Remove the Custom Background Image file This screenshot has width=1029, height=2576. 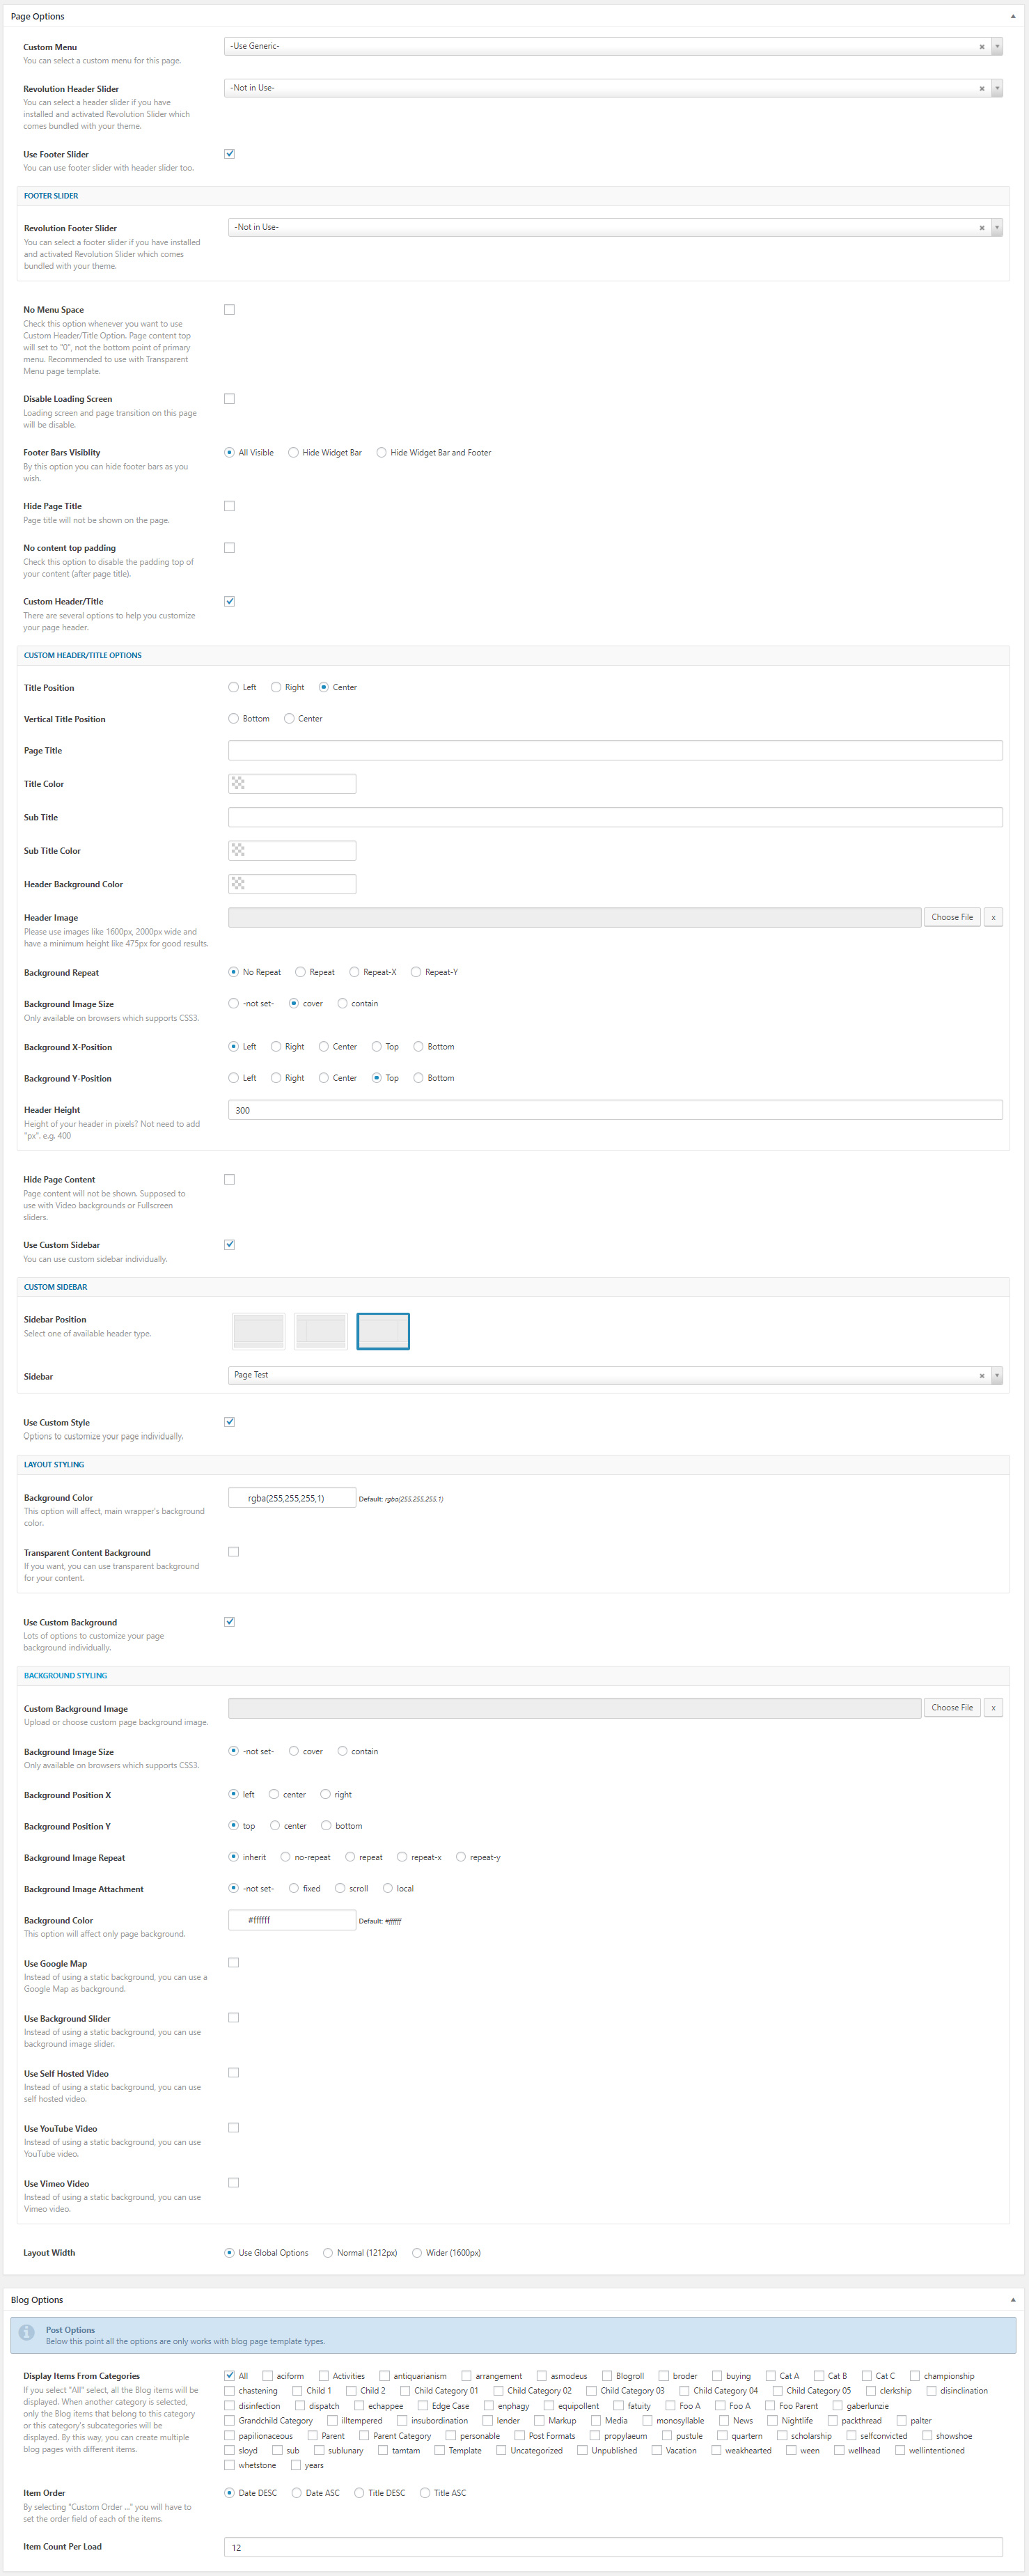[x=992, y=1708]
